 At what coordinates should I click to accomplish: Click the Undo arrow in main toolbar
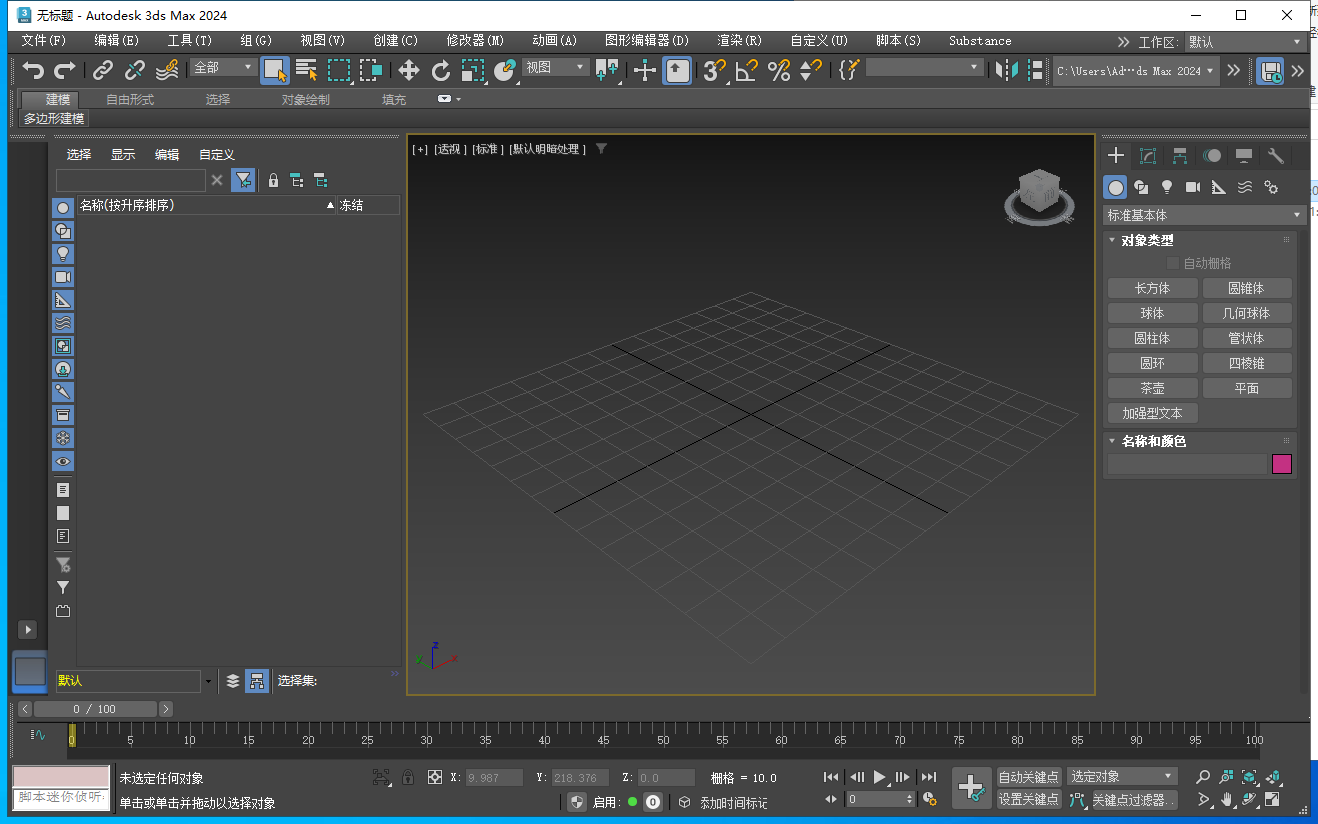34,70
